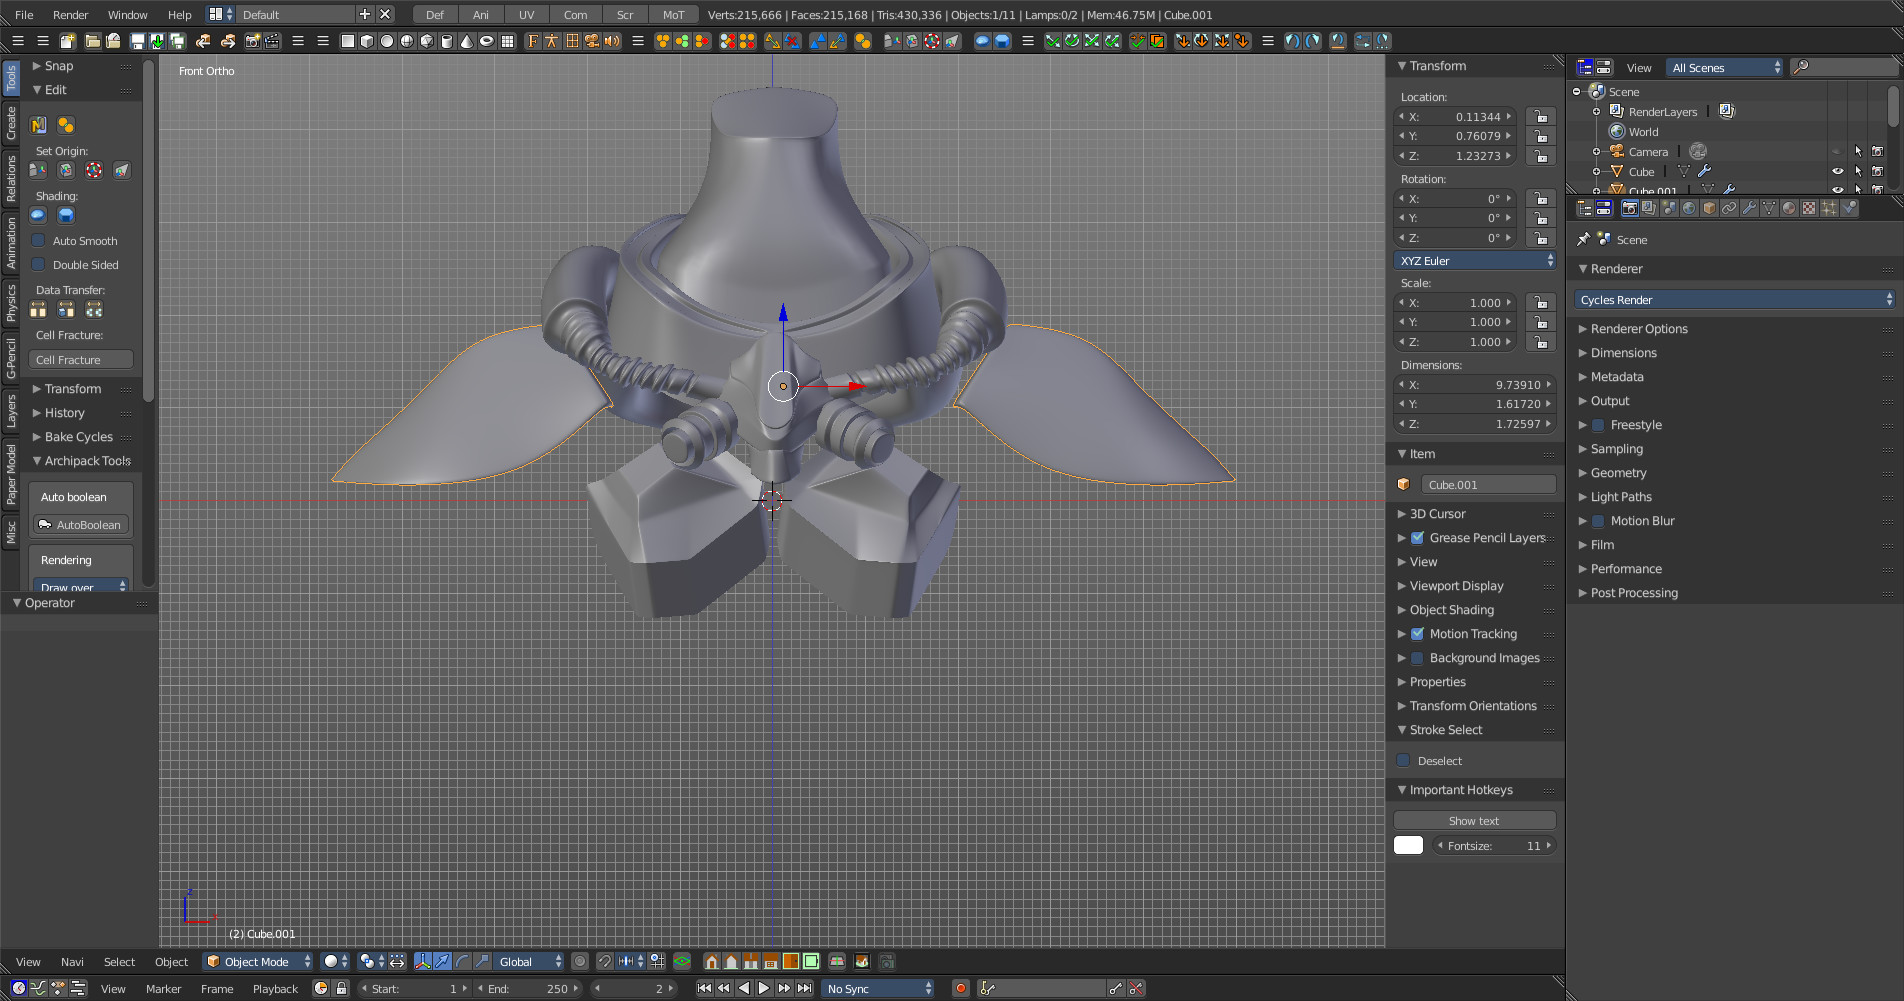Click the World icon in outliner
The height and width of the screenshot is (1001, 1904).
click(1617, 131)
